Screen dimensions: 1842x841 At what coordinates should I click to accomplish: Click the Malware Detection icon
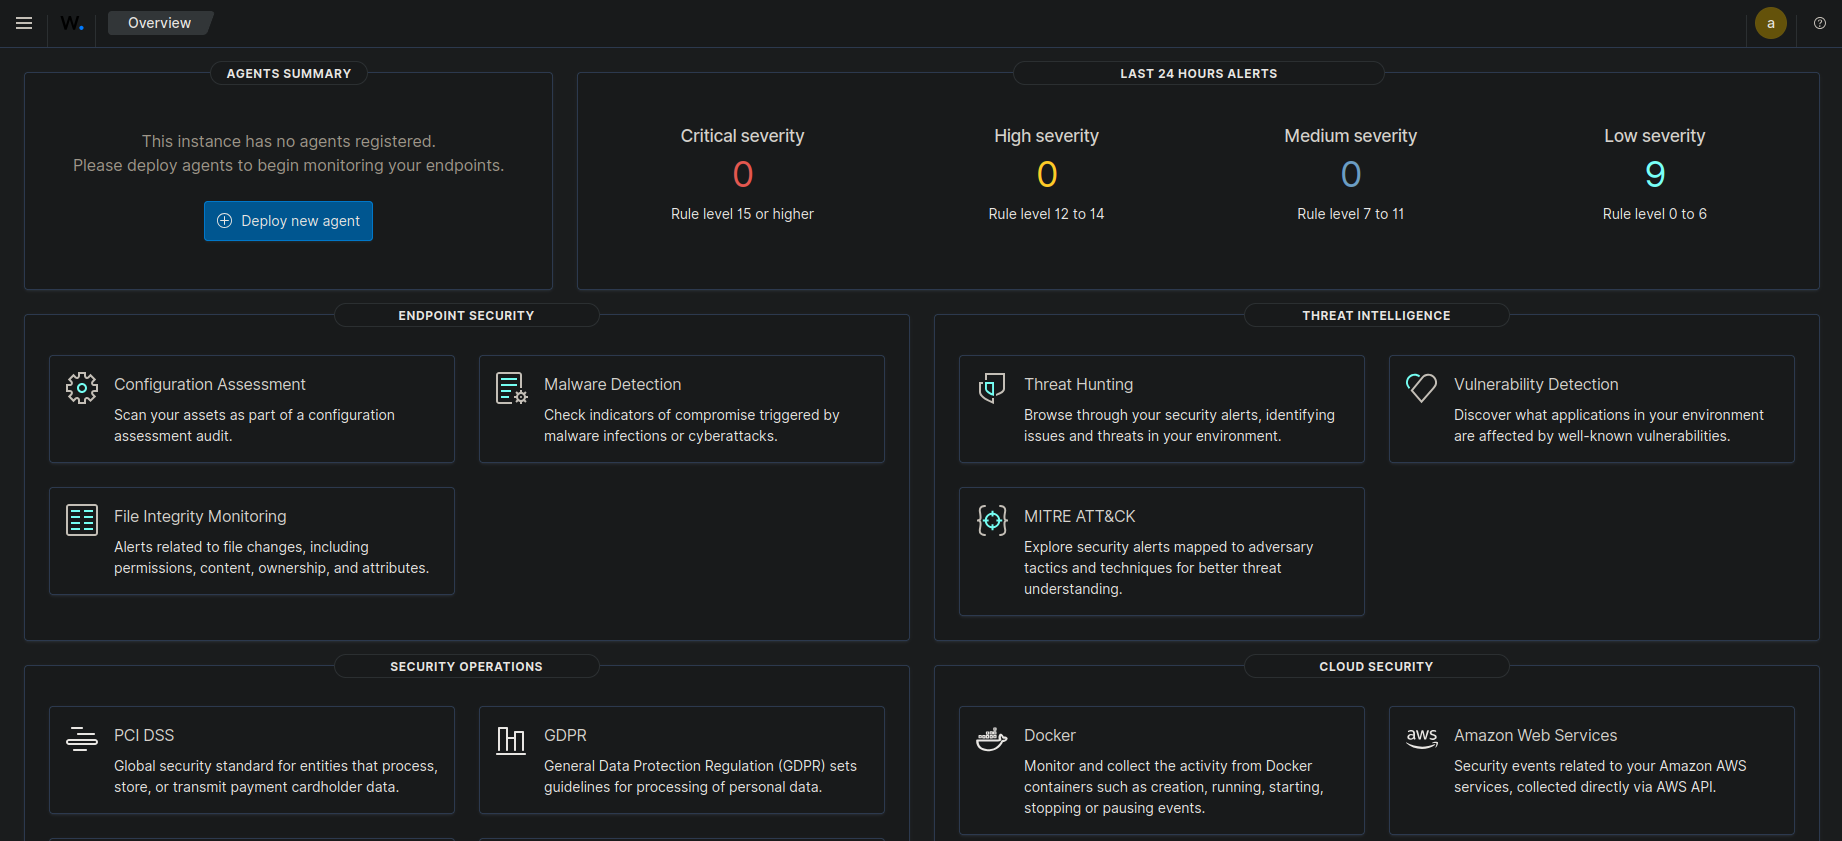coord(511,388)
